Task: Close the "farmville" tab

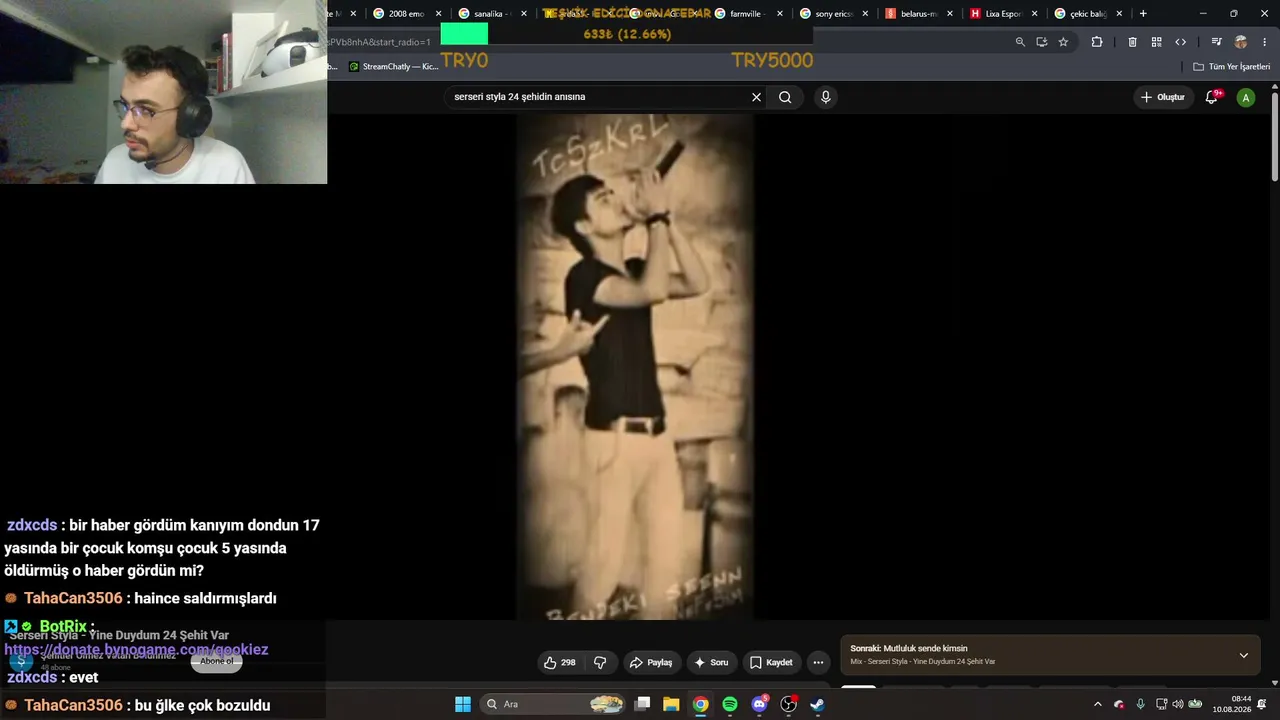Action: coord(779,14)
